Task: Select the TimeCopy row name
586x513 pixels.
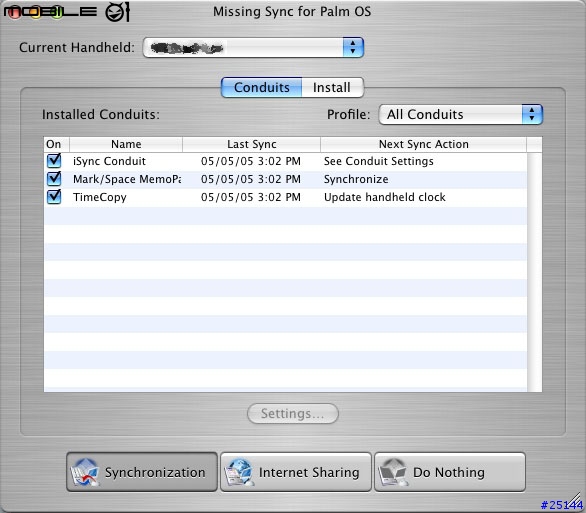Action: [x=99, y=197]
